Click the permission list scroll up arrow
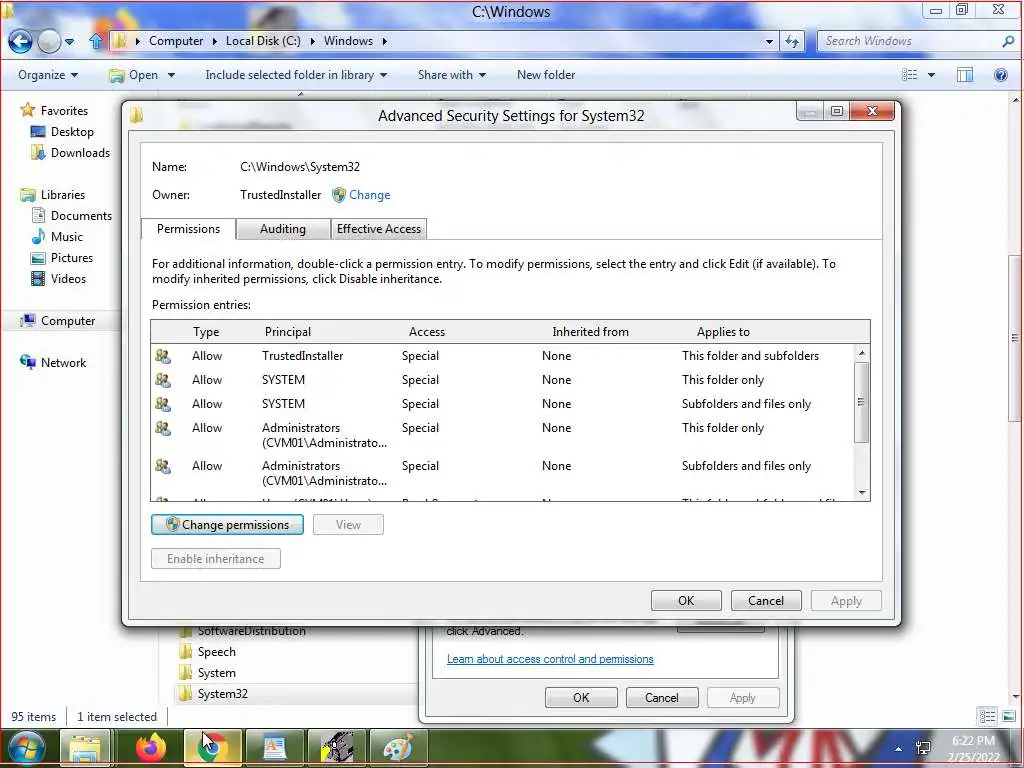Viewport: 1024px width, 768px height. [862, 353]
